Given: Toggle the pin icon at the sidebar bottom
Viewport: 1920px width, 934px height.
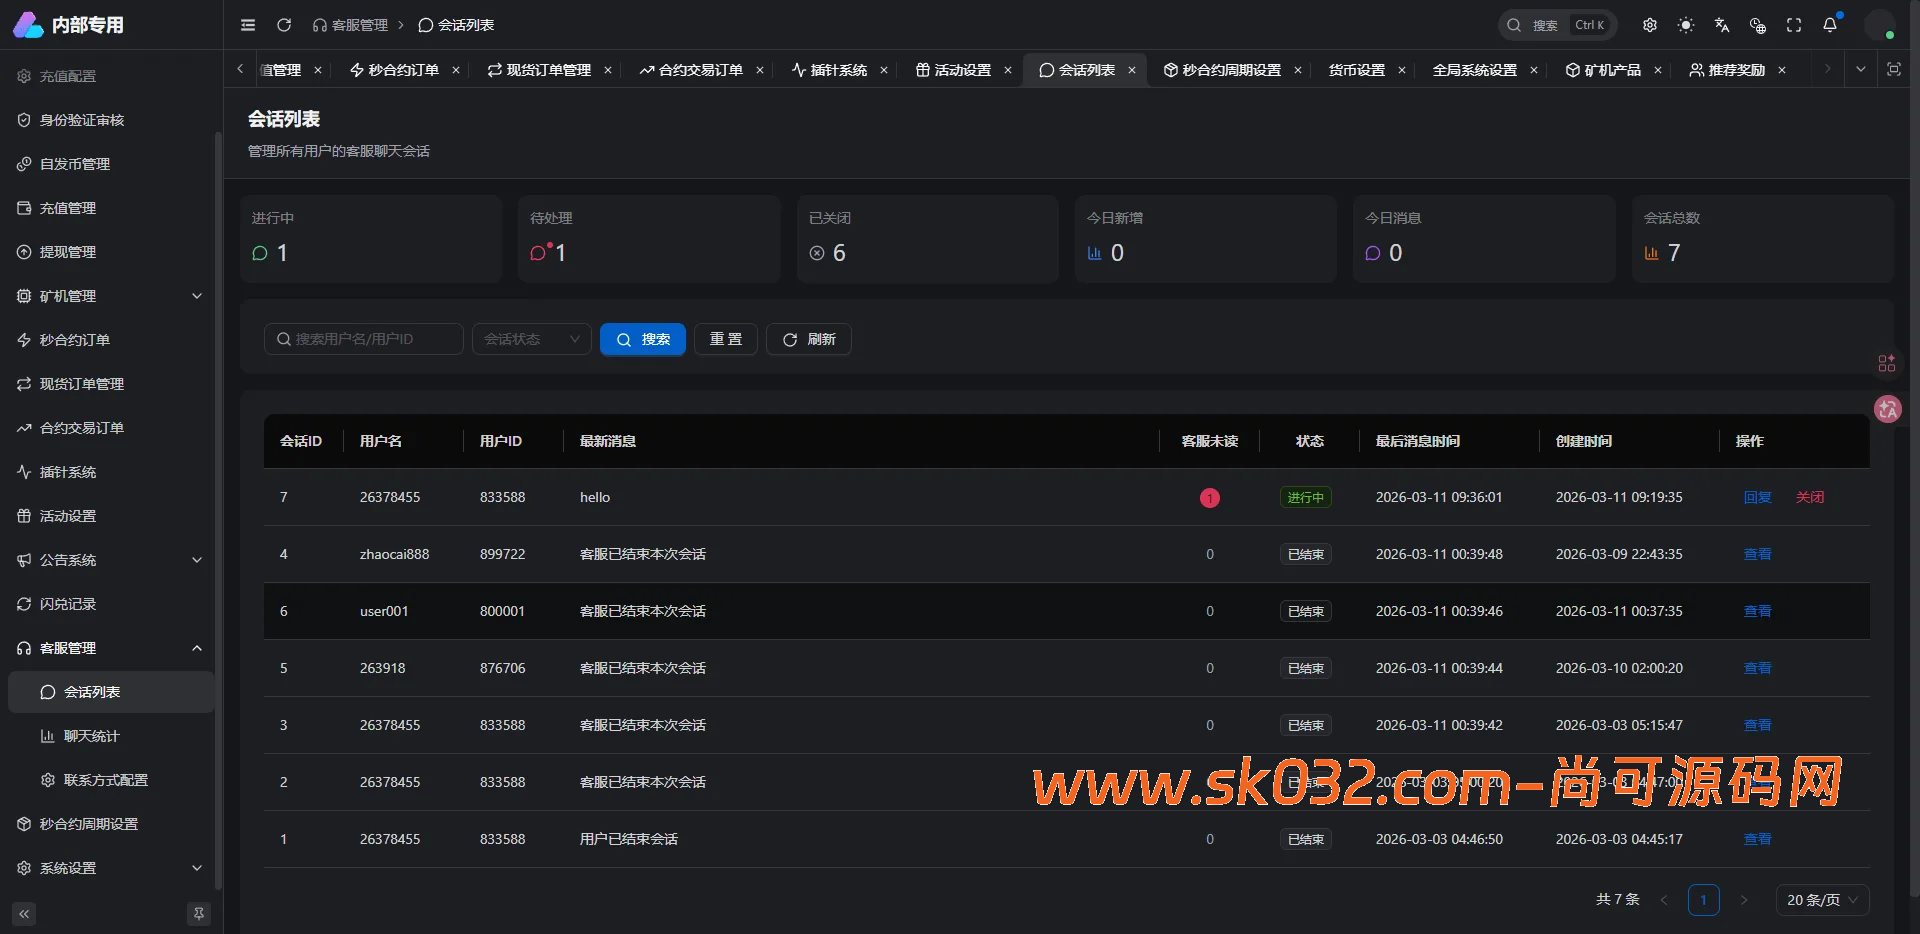Looking at the screenshot, I should (198, 913).
